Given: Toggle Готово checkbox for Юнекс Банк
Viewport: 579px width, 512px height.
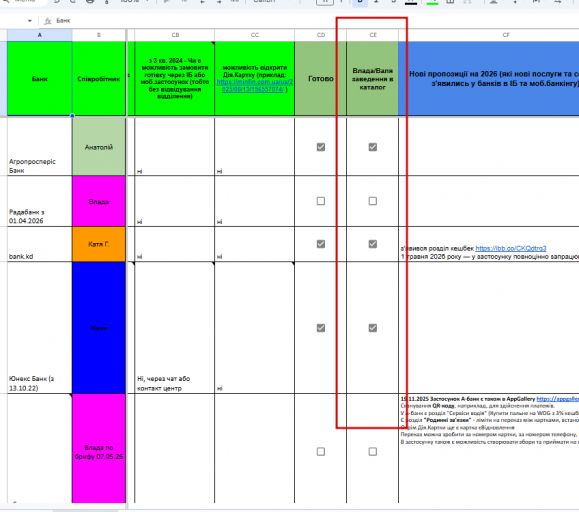Looking at the screenshot, I should 321,328.
